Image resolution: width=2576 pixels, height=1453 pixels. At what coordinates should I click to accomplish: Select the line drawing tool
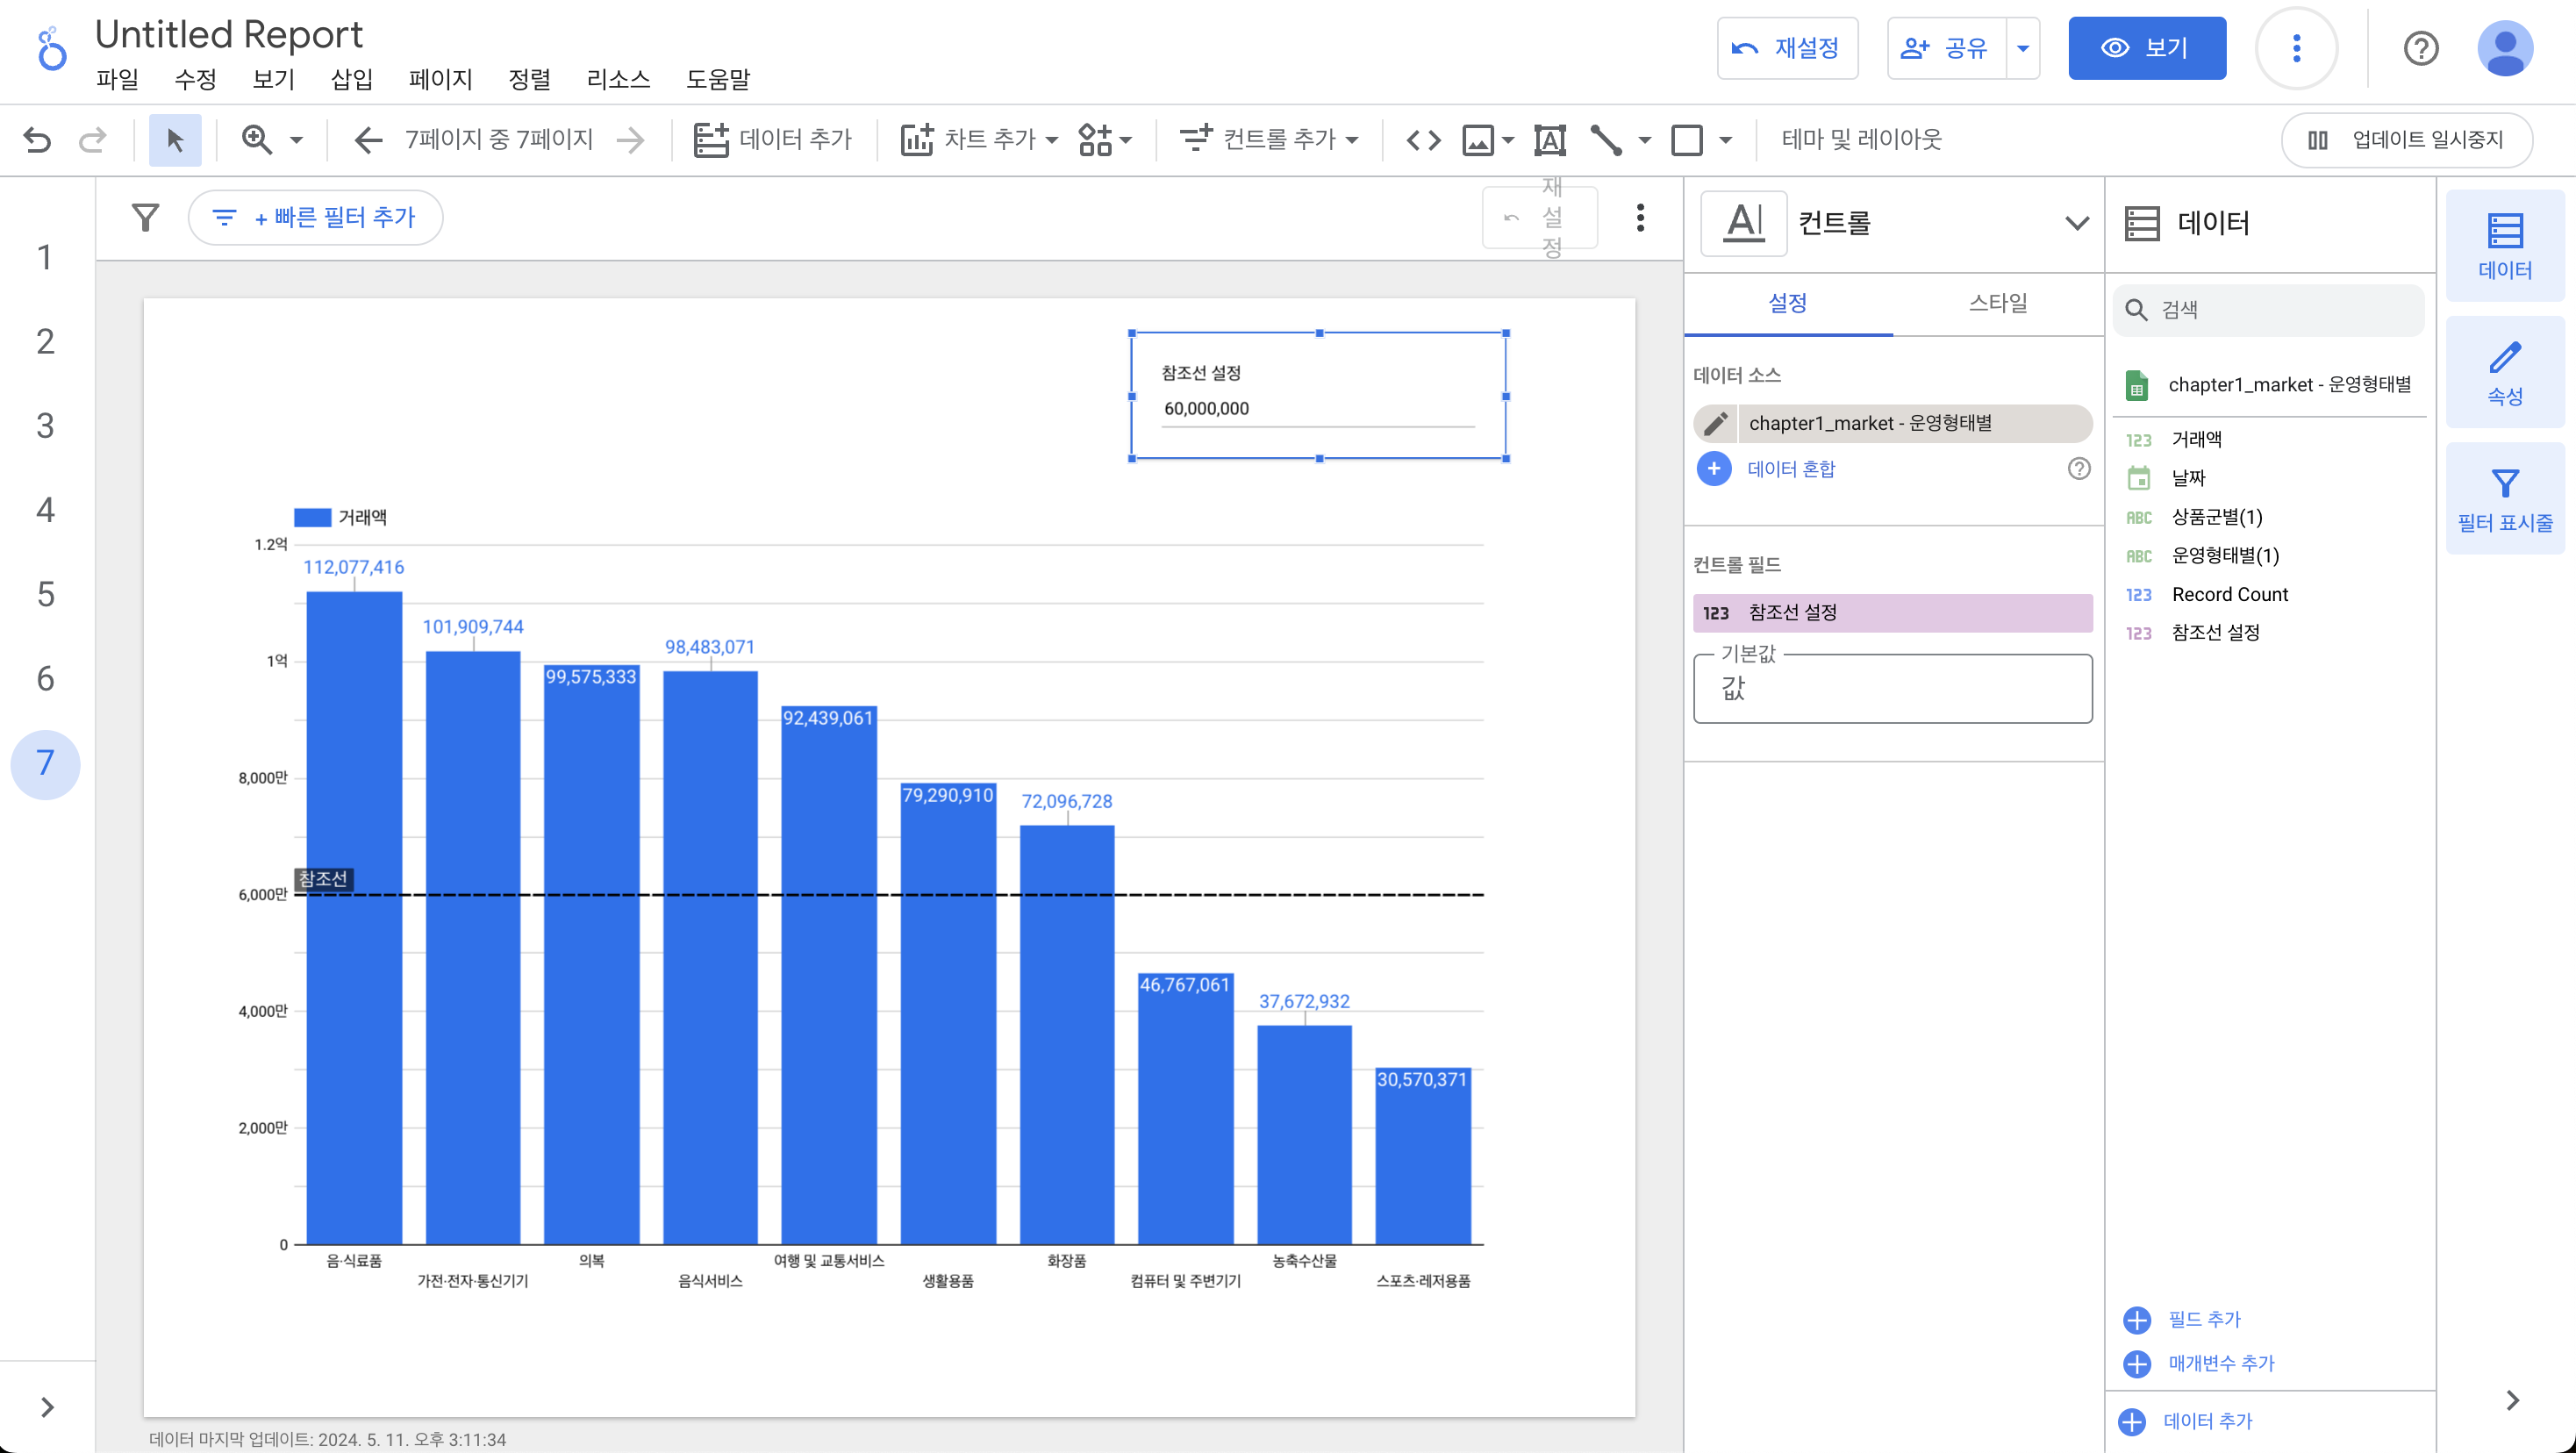pos(1606,139)
